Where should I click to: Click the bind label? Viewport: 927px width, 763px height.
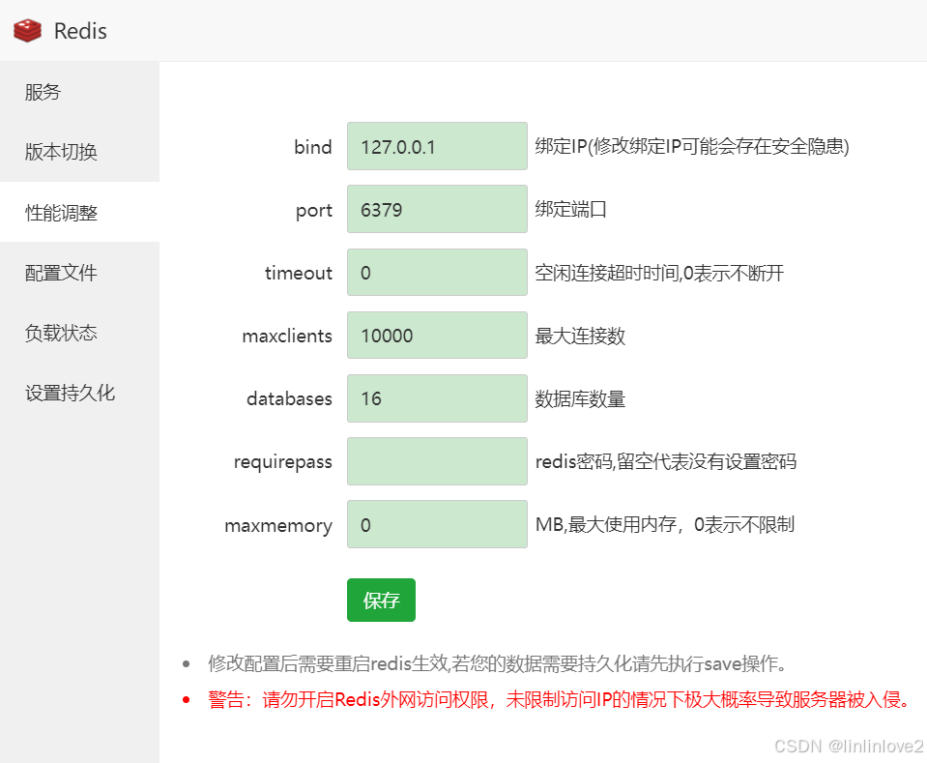click(313, 147)
